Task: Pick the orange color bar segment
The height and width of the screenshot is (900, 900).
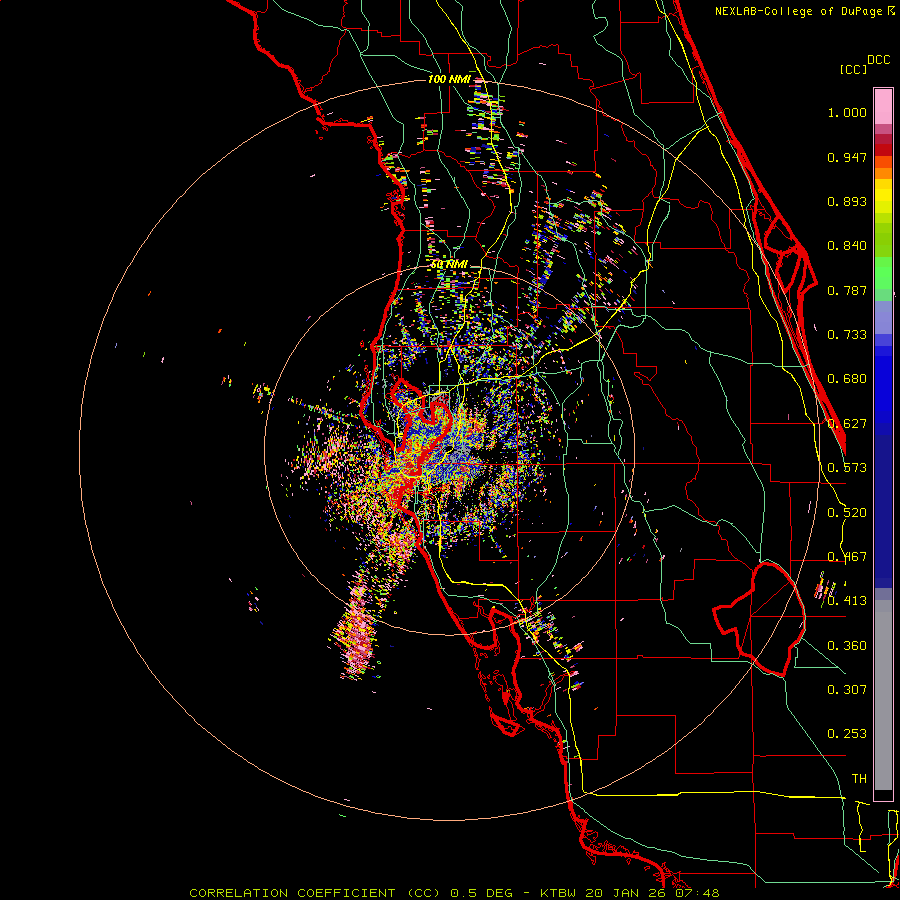Action: click(883, 173)
